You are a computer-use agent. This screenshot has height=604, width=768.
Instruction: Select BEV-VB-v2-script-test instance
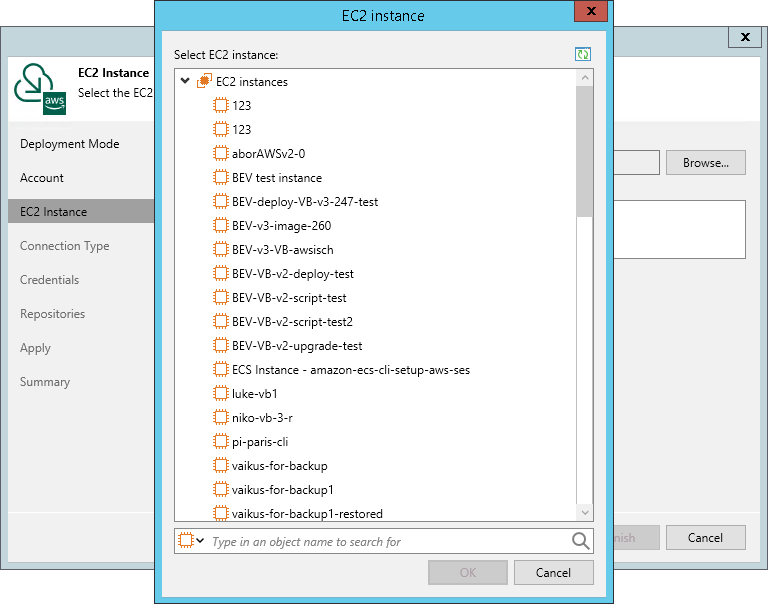289,297
